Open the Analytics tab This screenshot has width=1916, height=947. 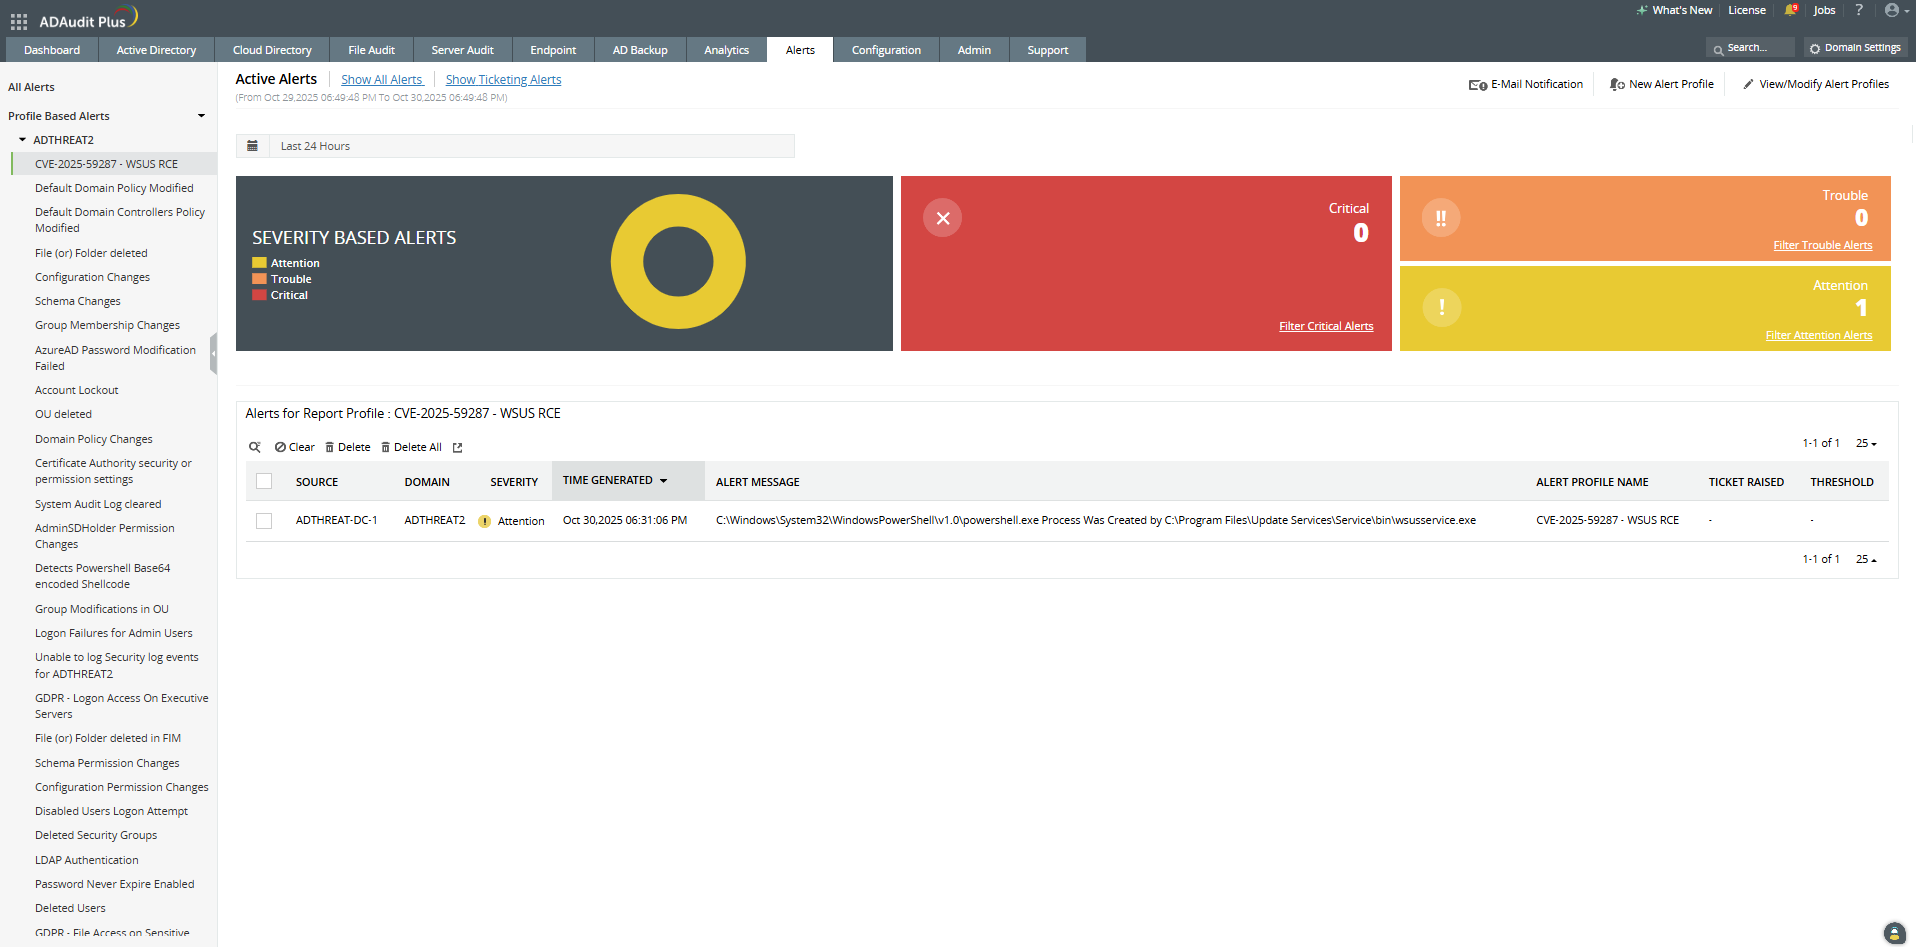pyautogui.click(x=726, y=50)
